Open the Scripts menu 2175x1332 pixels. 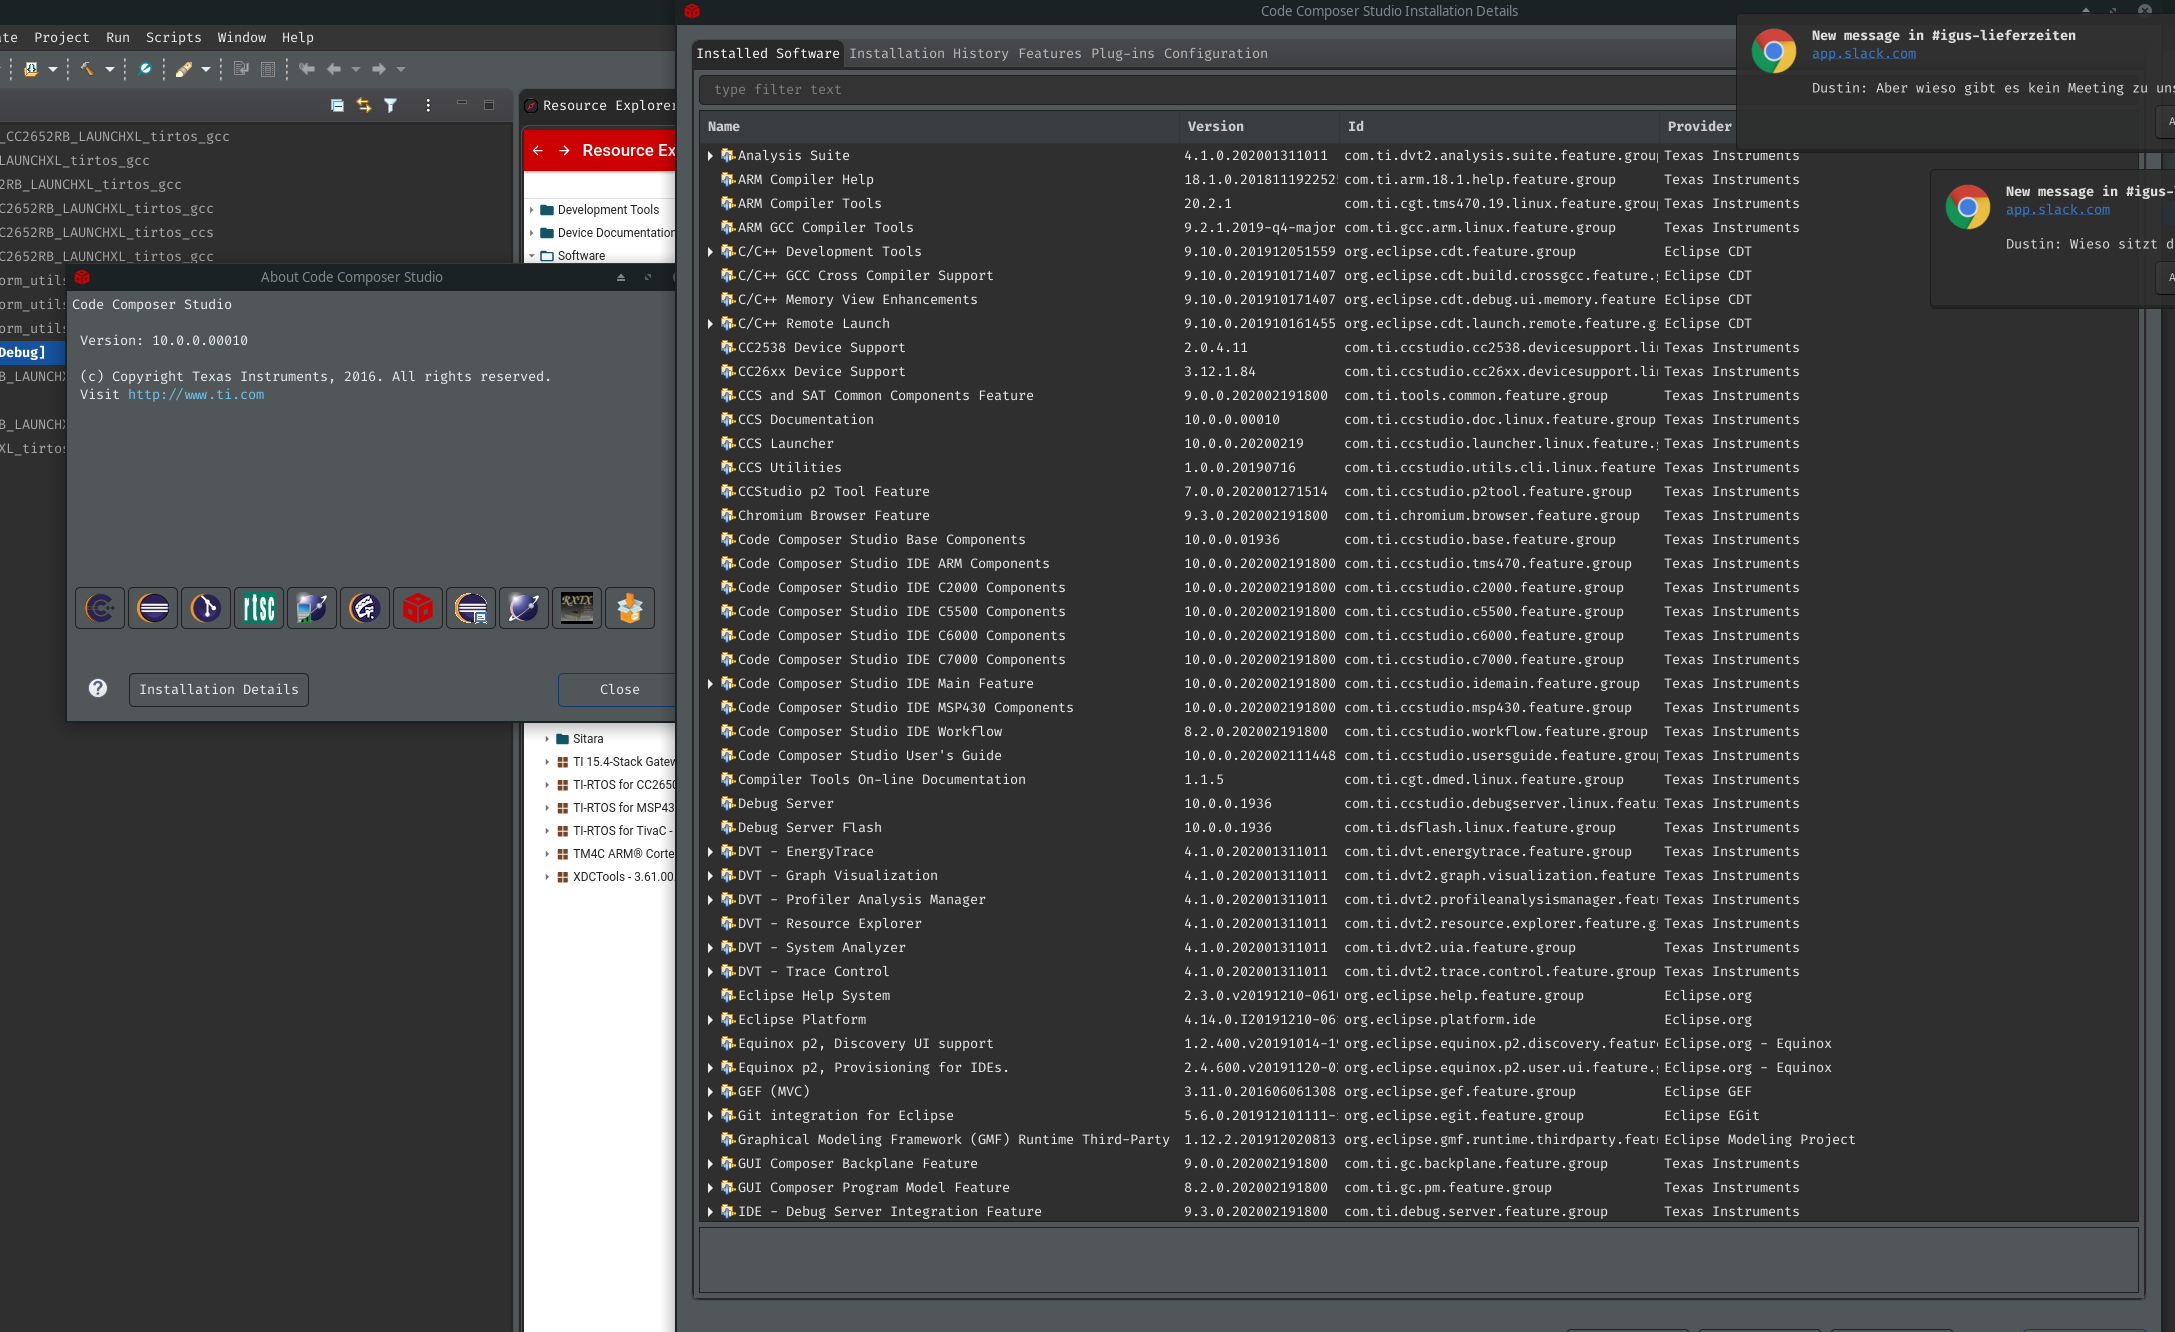pos(174,37)
